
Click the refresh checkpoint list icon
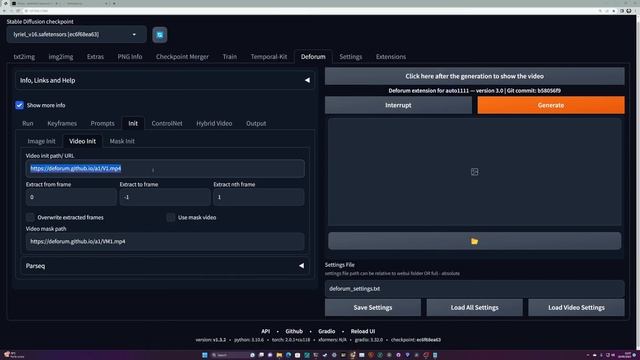point(160,35)
